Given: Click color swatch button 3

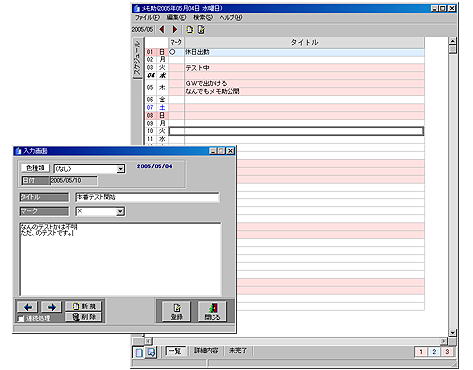Looking at the screenshot, I should coord(447,352).
